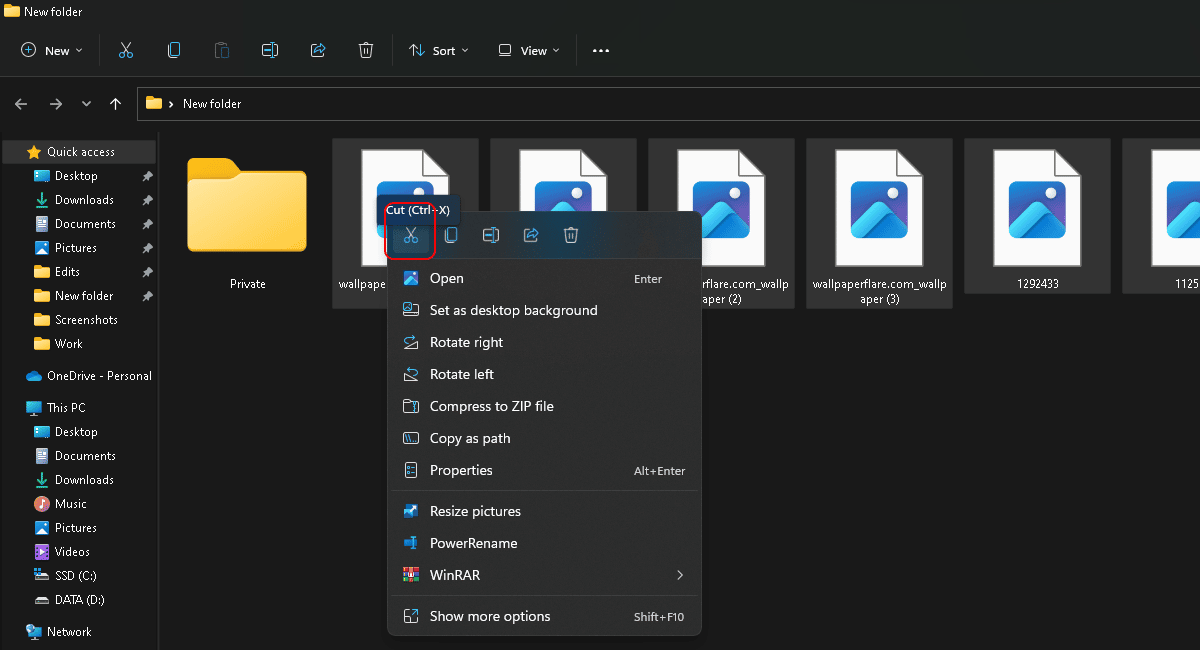Select Compress to ZIP file
This screenshot has height=650, width=1200.
pyautogui.click(x=491, y=406)
